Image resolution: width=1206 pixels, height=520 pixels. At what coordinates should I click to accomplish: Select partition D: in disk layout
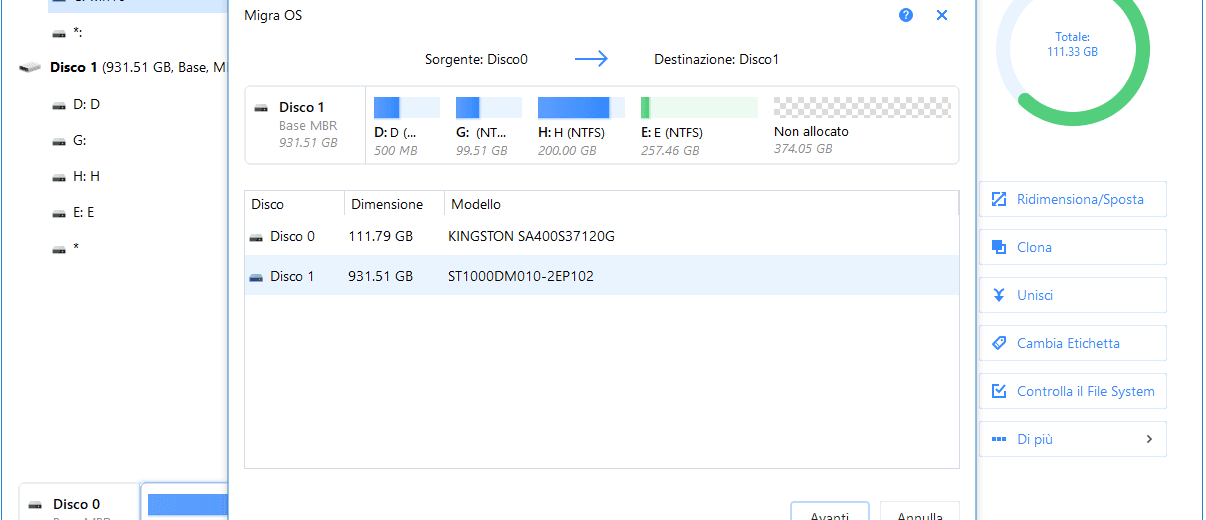(x=407, y=126)
